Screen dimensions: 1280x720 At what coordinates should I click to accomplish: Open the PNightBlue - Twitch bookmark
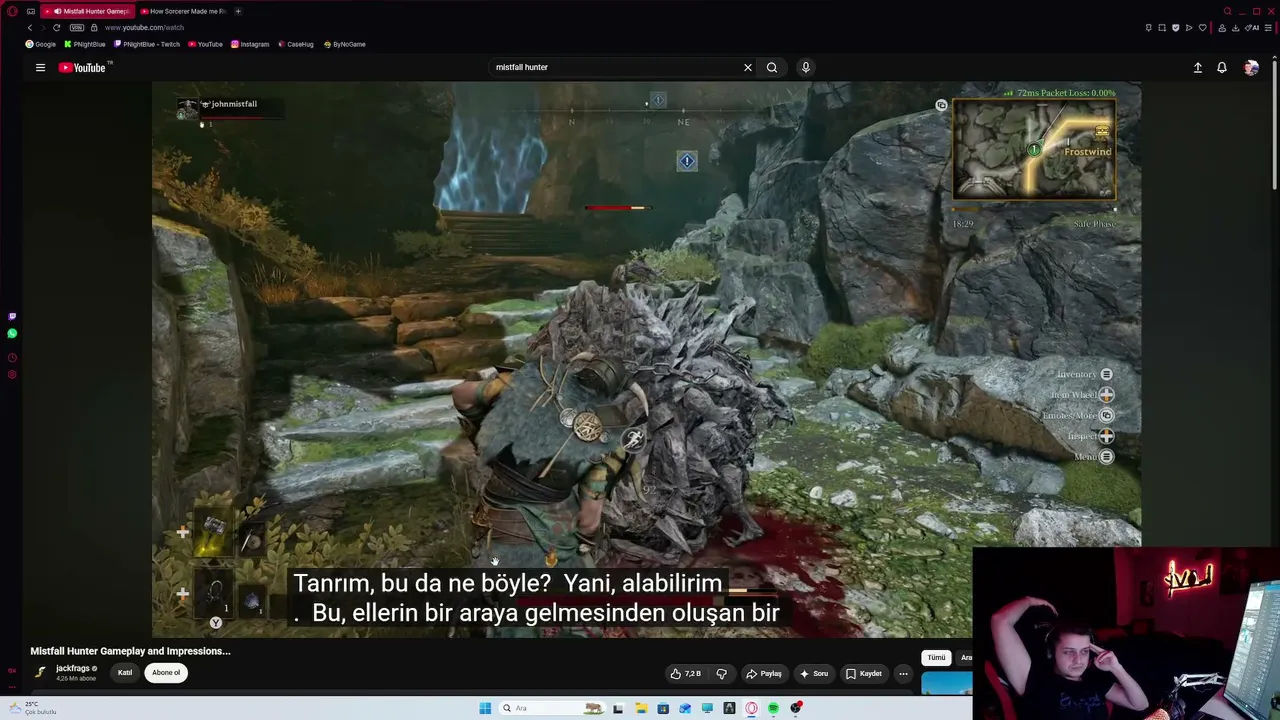(x=148, y=44)
